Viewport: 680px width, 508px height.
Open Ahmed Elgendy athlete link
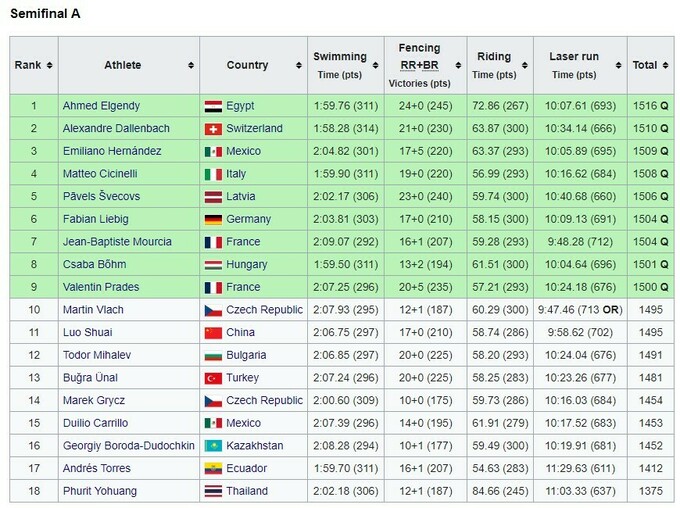click(x=101, y=106)
